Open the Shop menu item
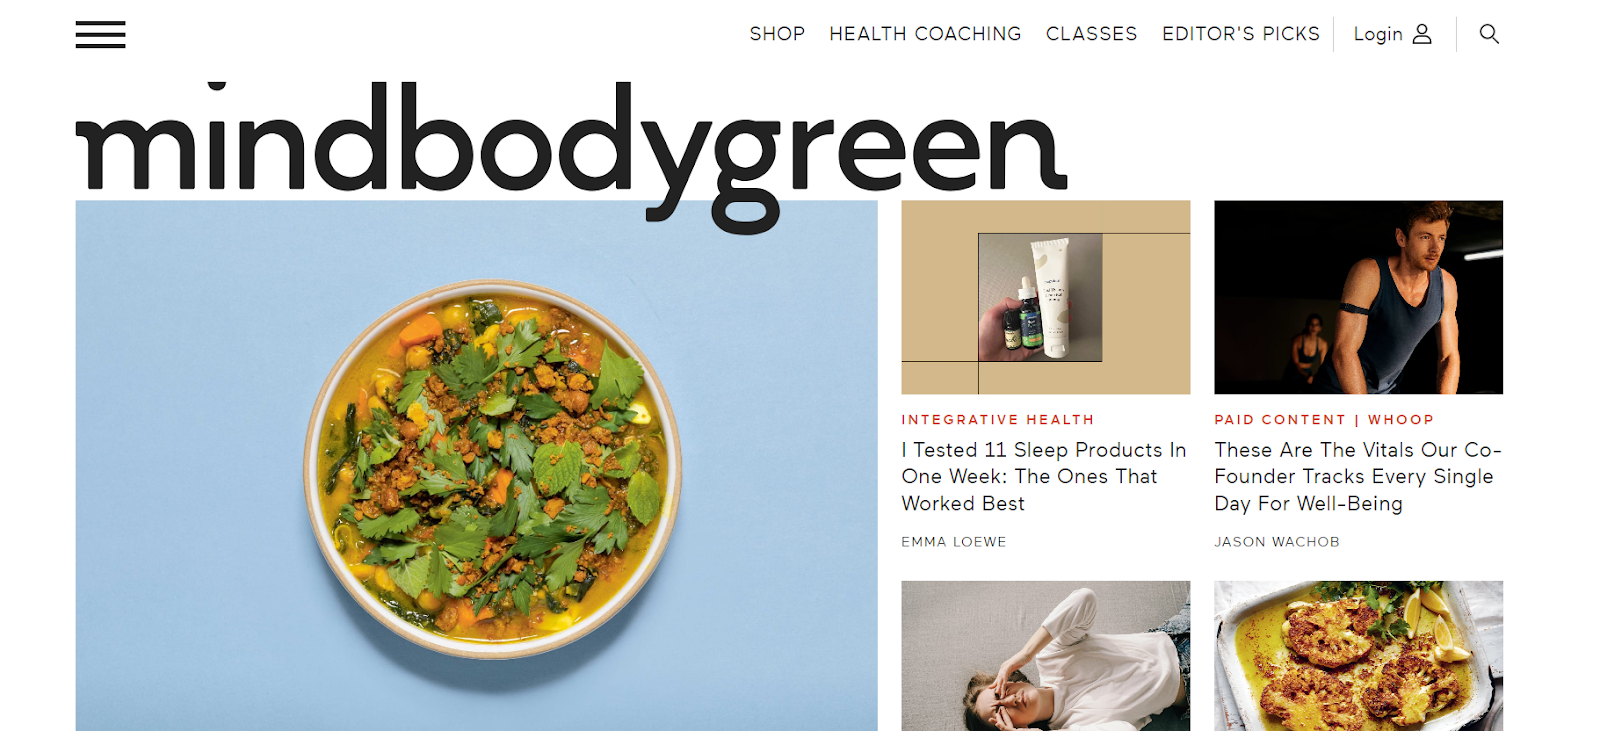Screen dimensions: 1600x731 point(777,34)
